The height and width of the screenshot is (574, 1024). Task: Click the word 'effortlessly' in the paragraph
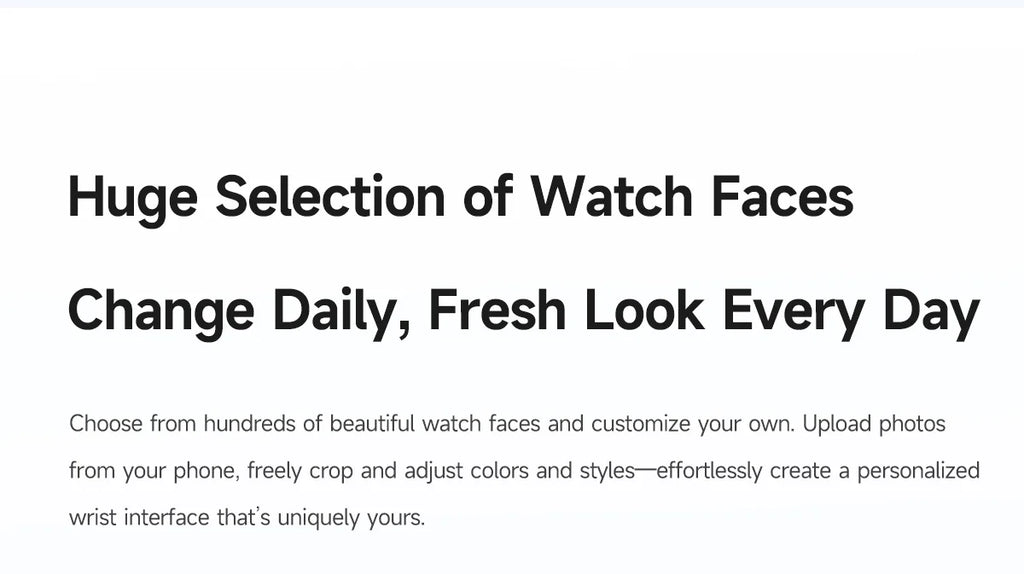(x=709, y=472)
